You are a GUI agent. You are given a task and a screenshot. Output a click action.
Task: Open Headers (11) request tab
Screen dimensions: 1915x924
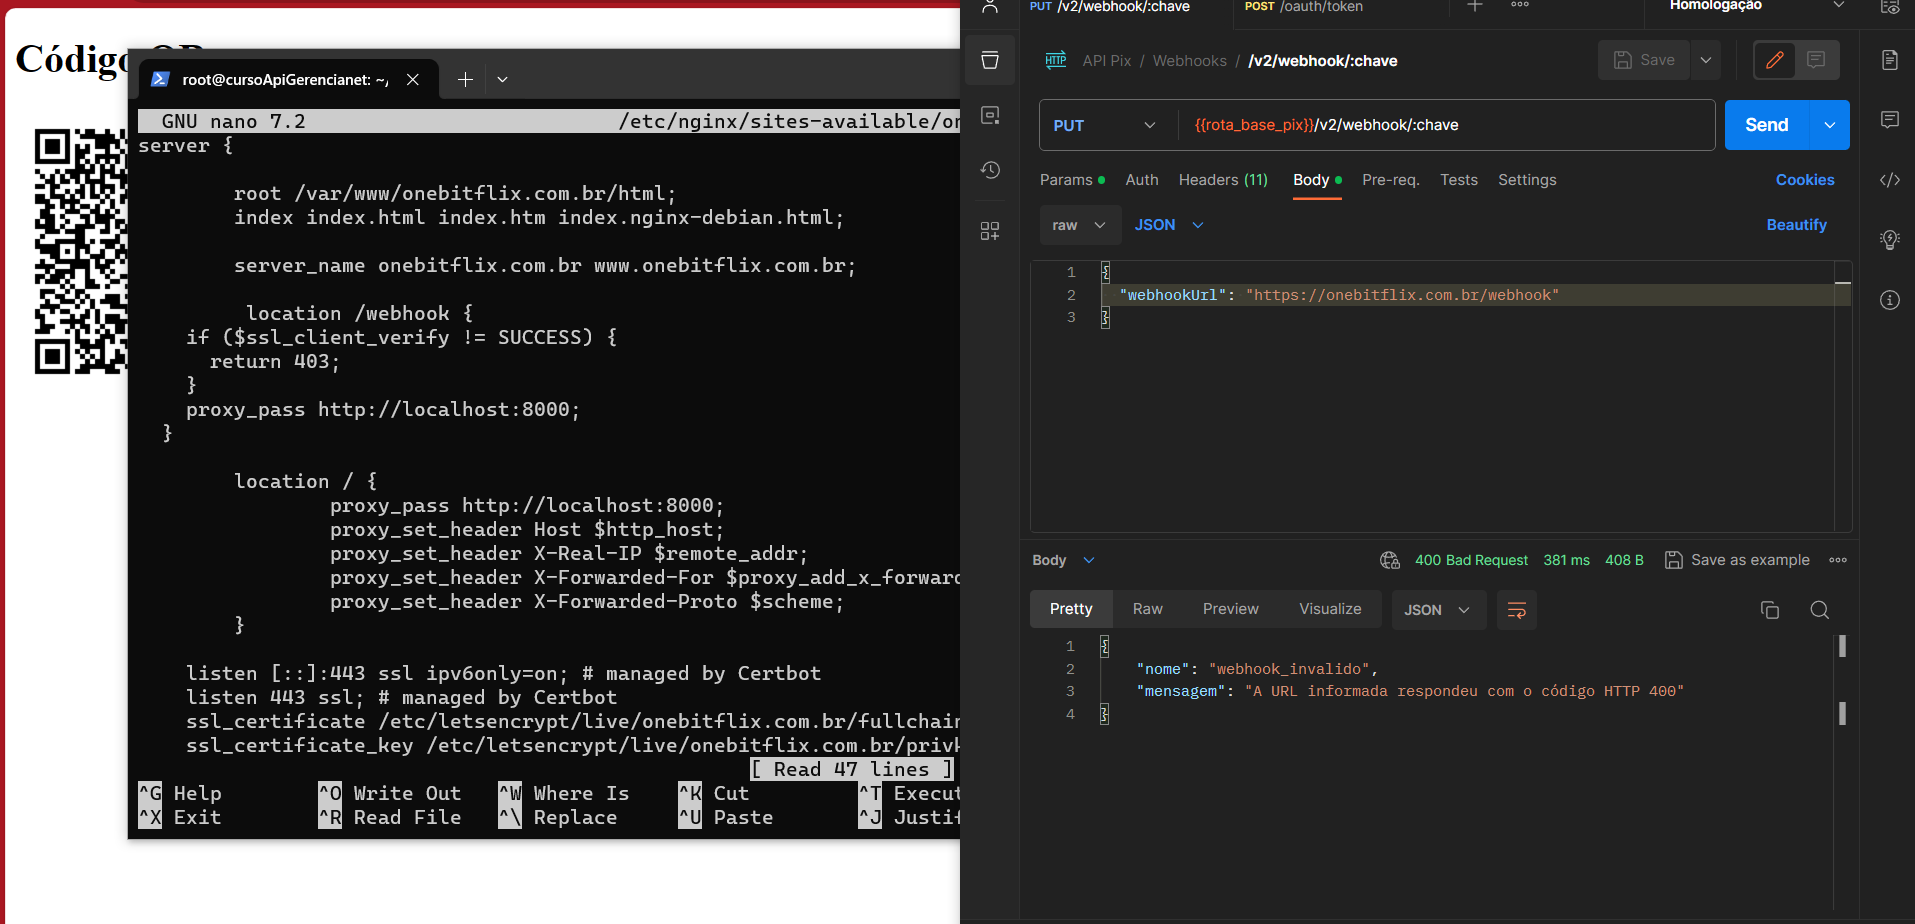pyautogui.click(x=1223, y=180)
